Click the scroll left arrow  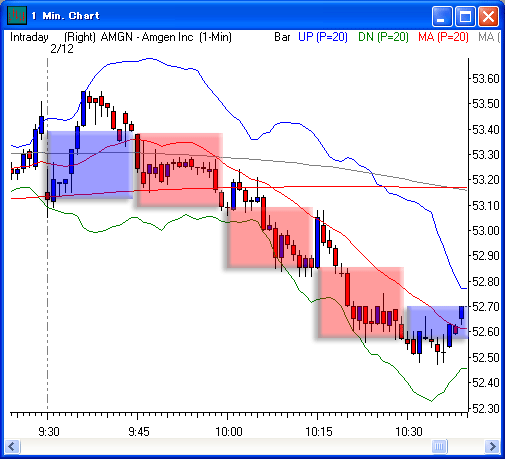13,446
